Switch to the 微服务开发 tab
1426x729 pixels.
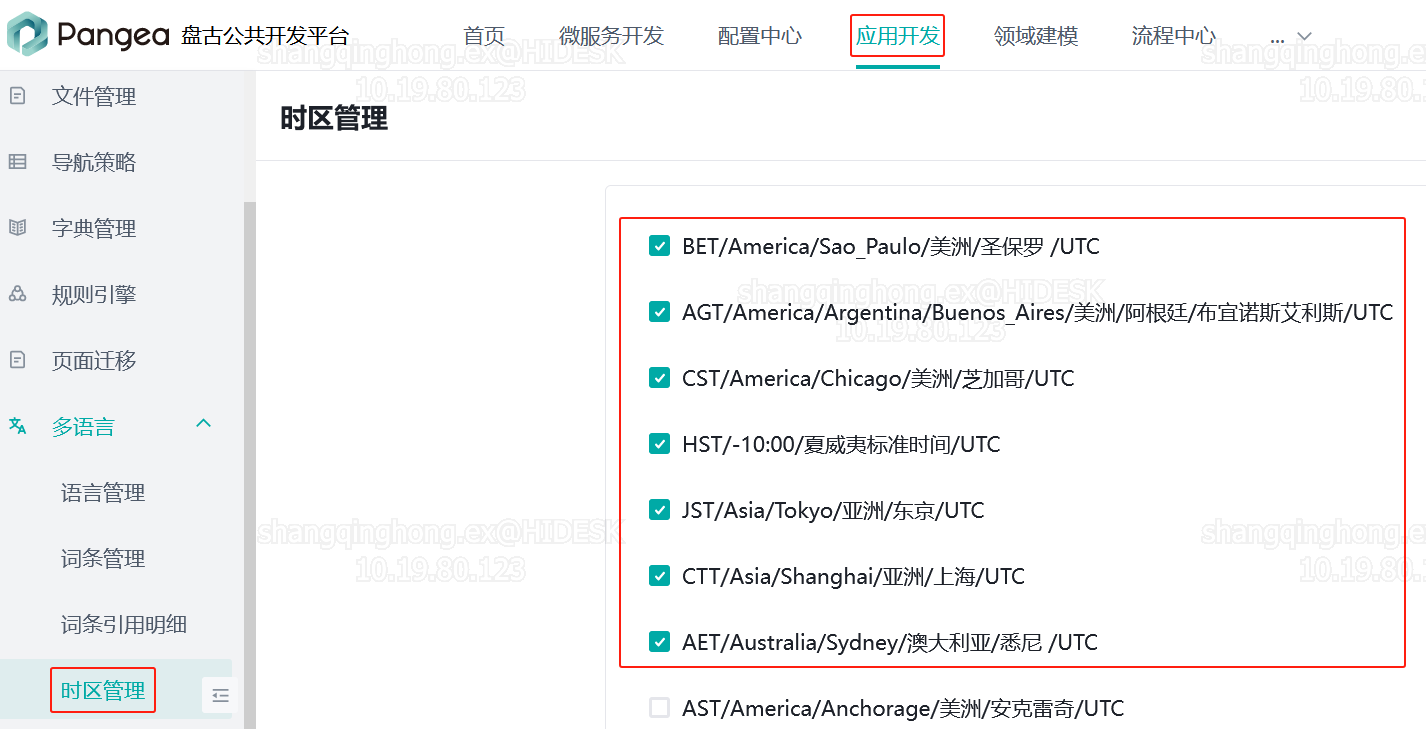pos(611,37)
